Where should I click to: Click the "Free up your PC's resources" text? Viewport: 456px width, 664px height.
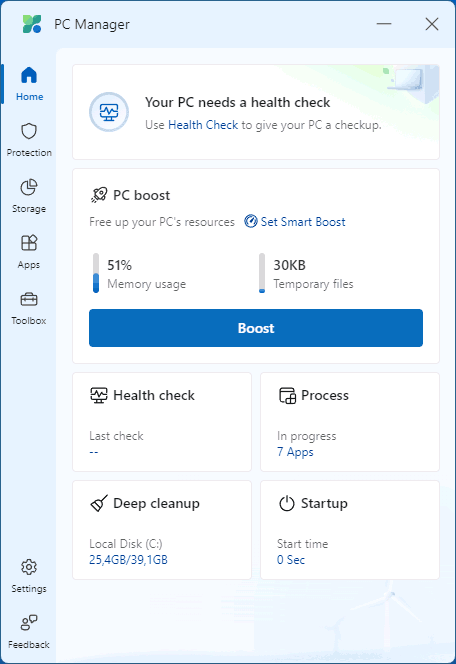click(x=162, y=222)
